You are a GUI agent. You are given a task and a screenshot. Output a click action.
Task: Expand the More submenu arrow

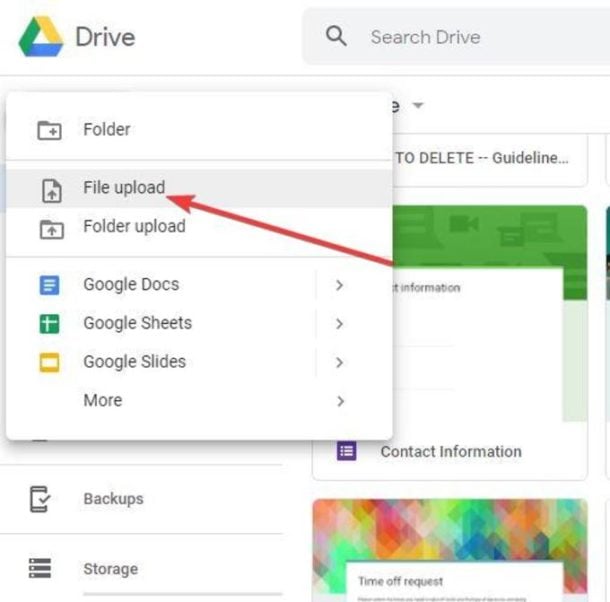pyautogui.click(x=340, y=401)
